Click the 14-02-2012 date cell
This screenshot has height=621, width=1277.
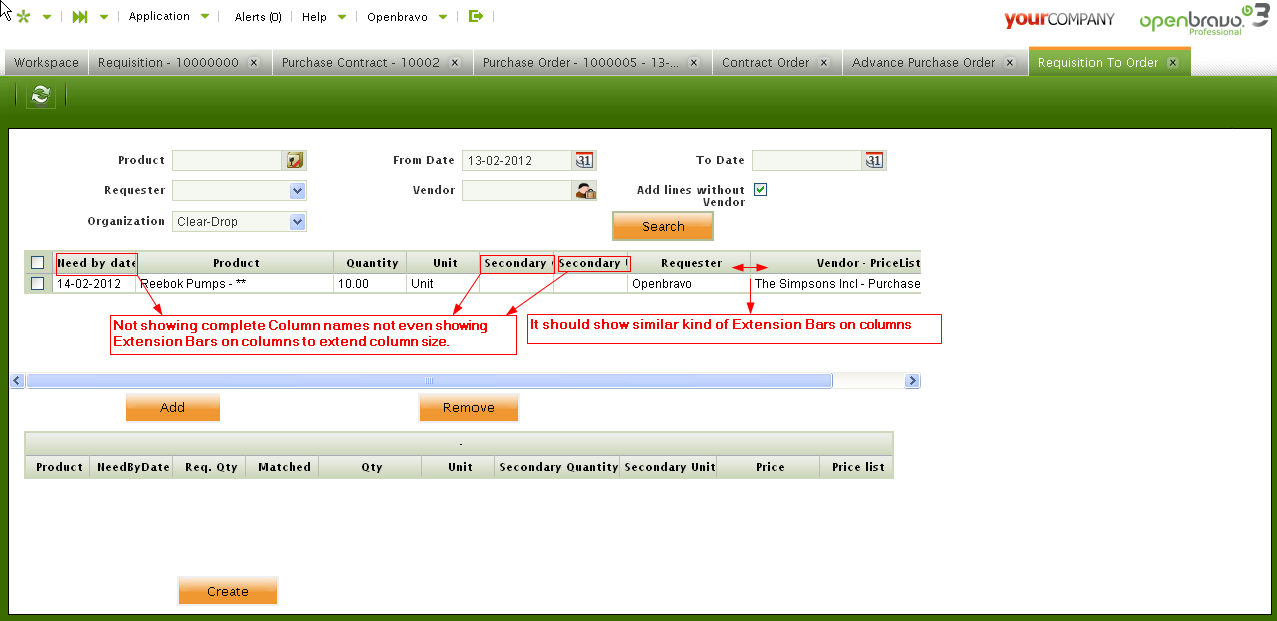[96, 284]
